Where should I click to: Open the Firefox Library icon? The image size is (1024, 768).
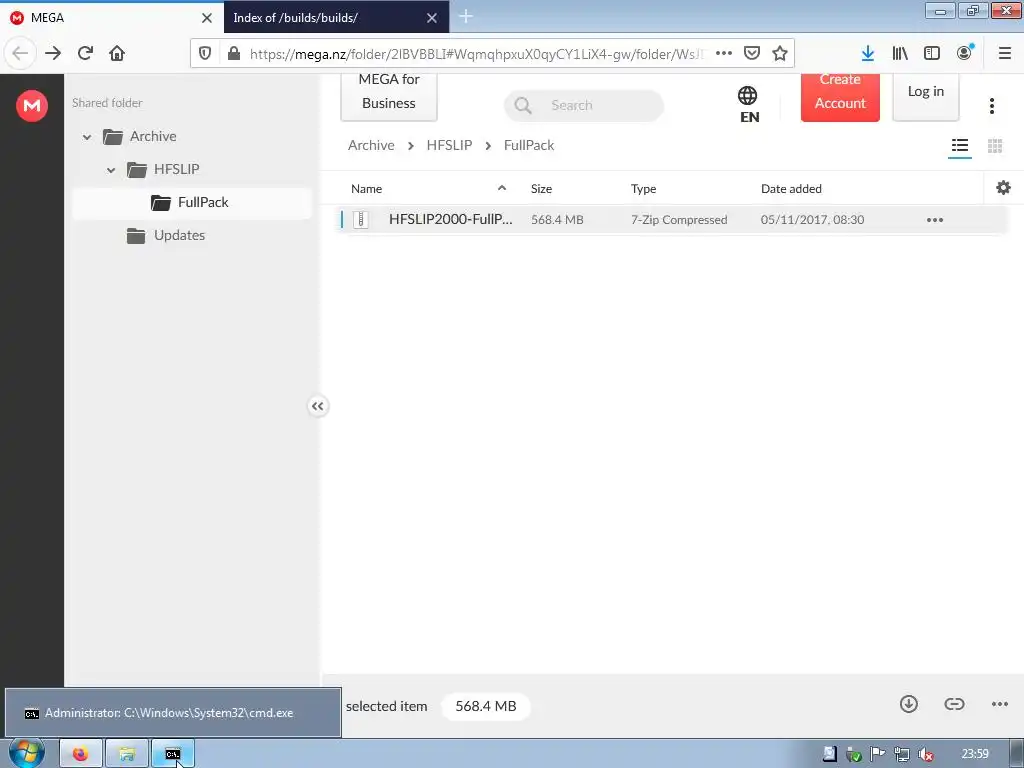pyautogui.click(x=900, y=54)
